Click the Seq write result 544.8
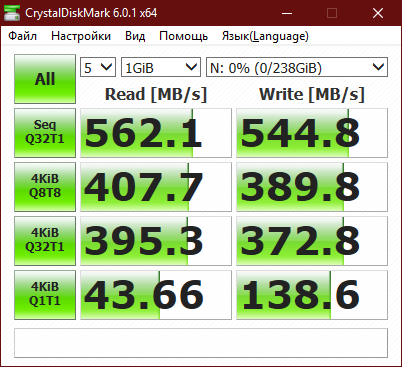 tap(312, 133)
